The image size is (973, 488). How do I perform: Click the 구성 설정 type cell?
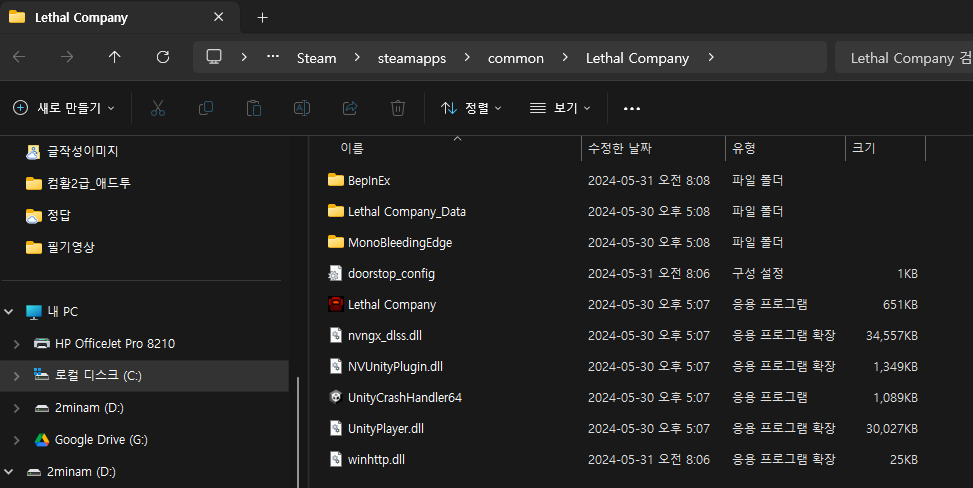[x=757, y=273]
